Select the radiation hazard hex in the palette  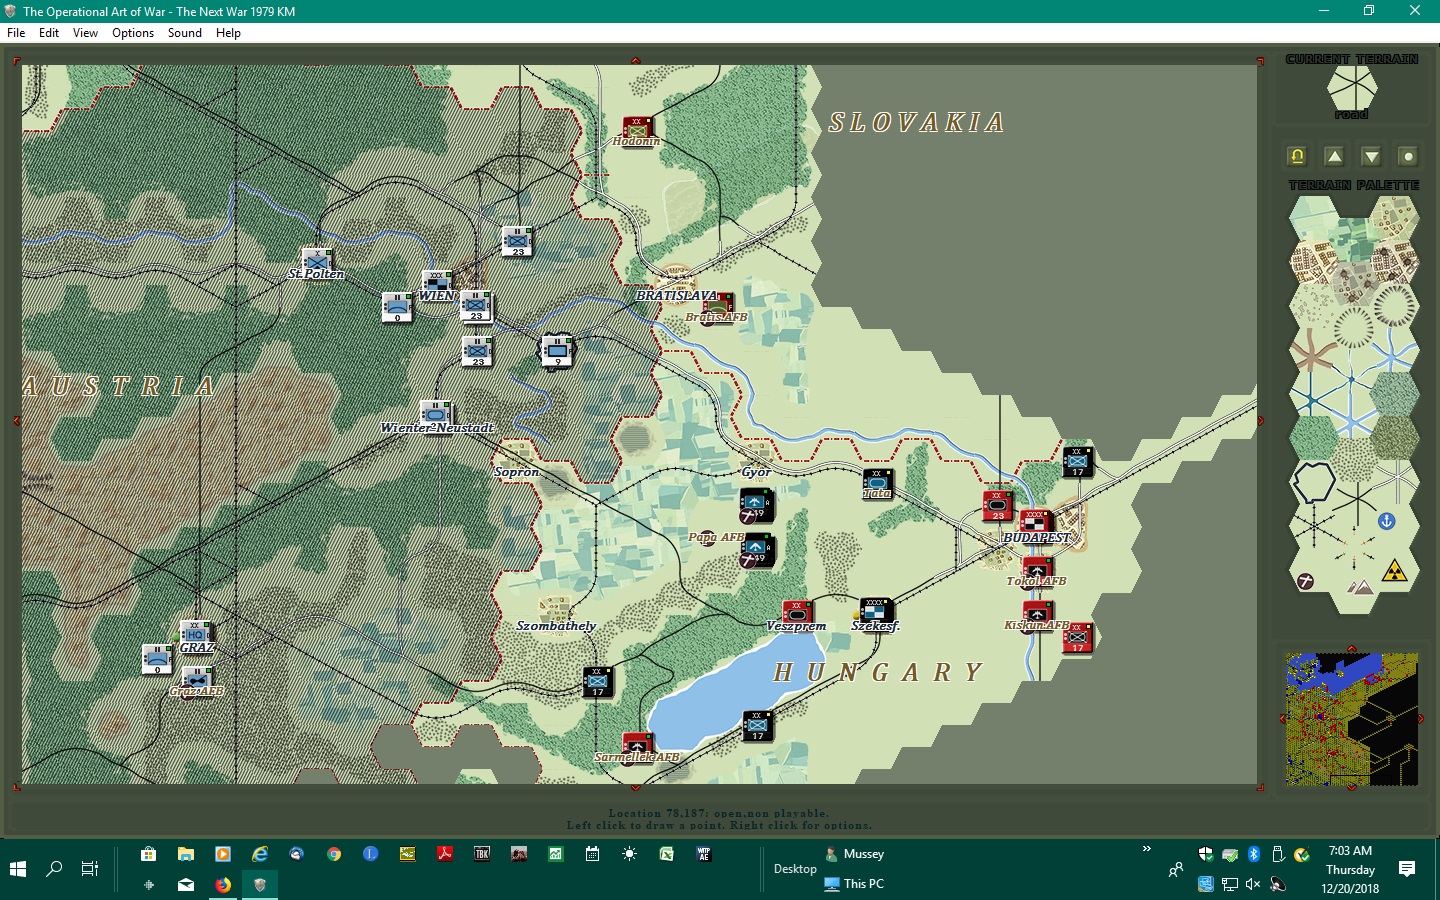[x=1393, y=571]
